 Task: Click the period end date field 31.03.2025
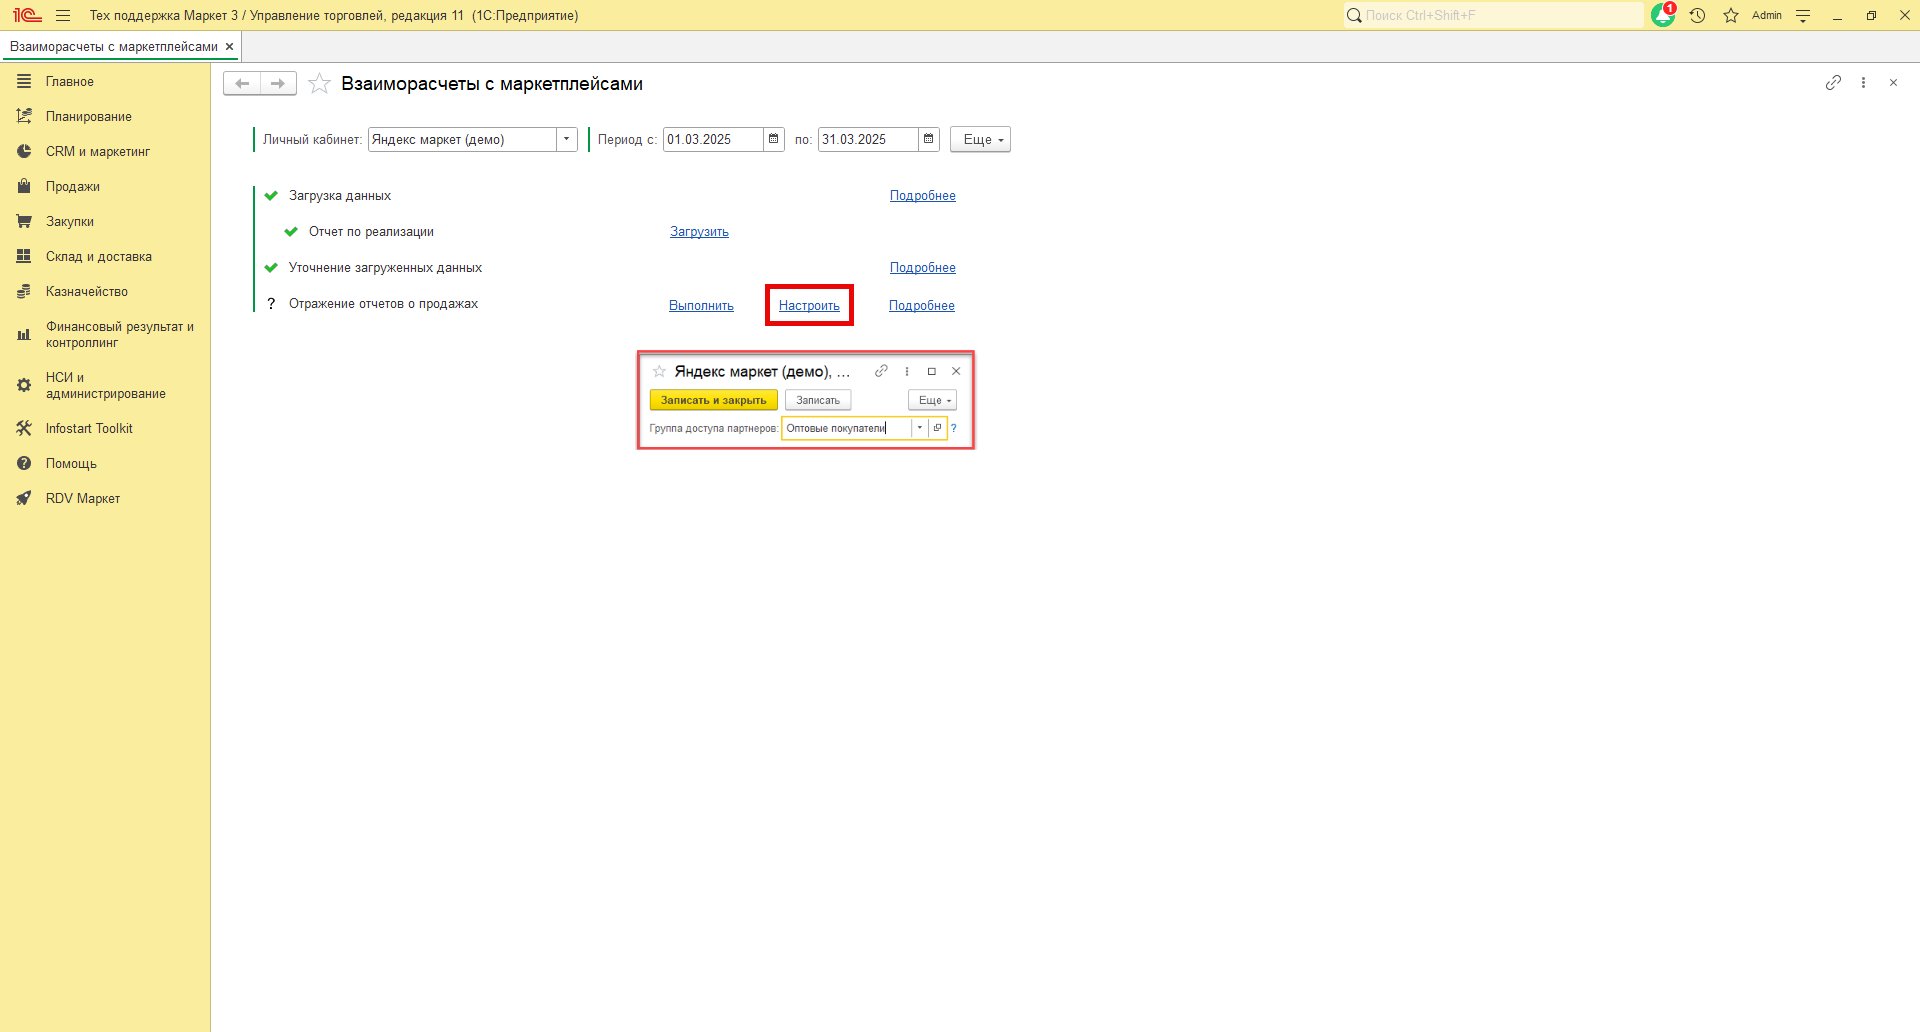pos(868,139)
